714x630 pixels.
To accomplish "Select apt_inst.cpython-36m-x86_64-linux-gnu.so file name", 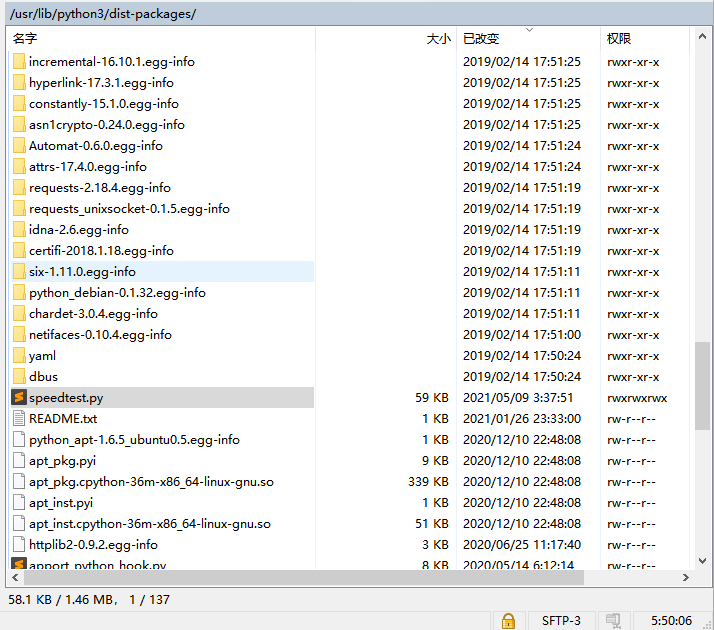I will point(150,523).
